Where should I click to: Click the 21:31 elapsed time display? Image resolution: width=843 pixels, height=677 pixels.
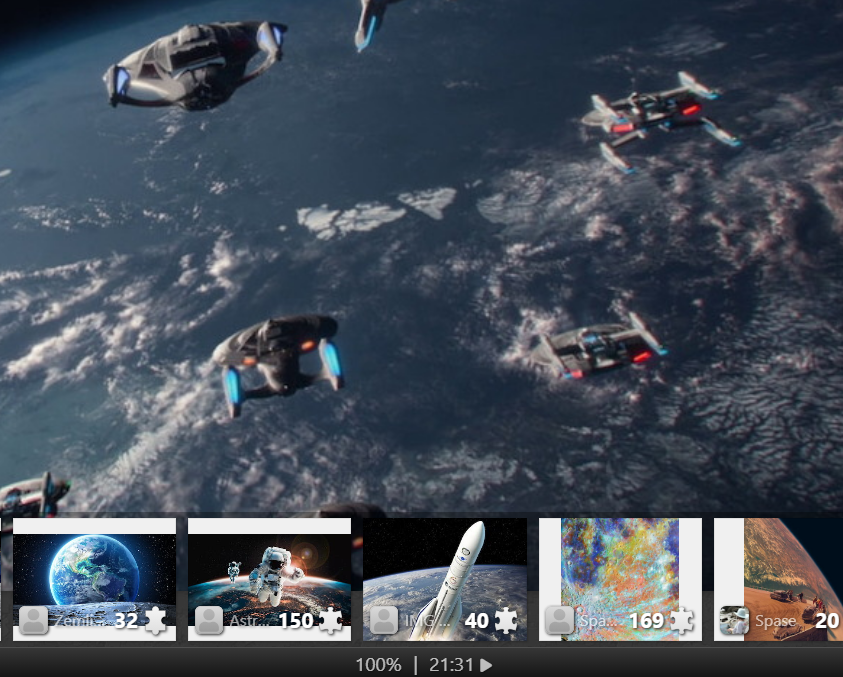pos(452,665)
